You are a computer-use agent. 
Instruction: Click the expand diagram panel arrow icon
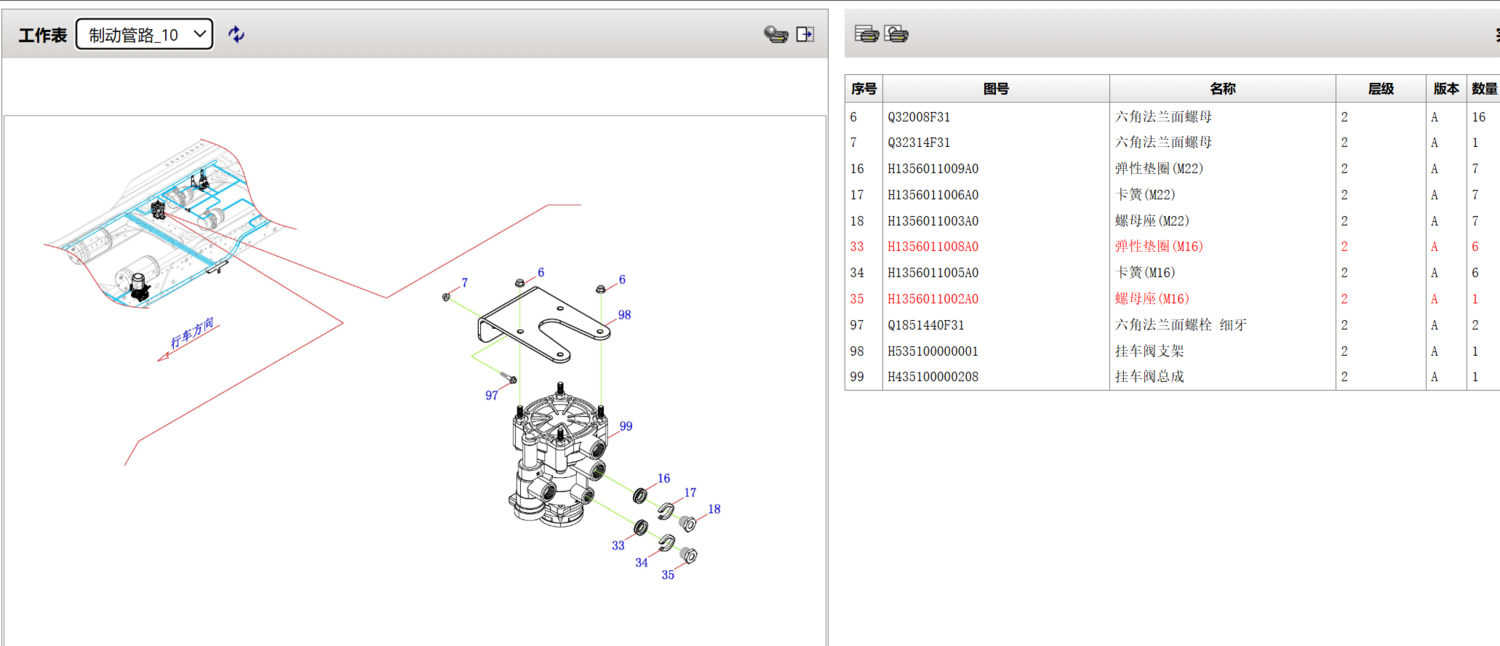tap(805, 34)
